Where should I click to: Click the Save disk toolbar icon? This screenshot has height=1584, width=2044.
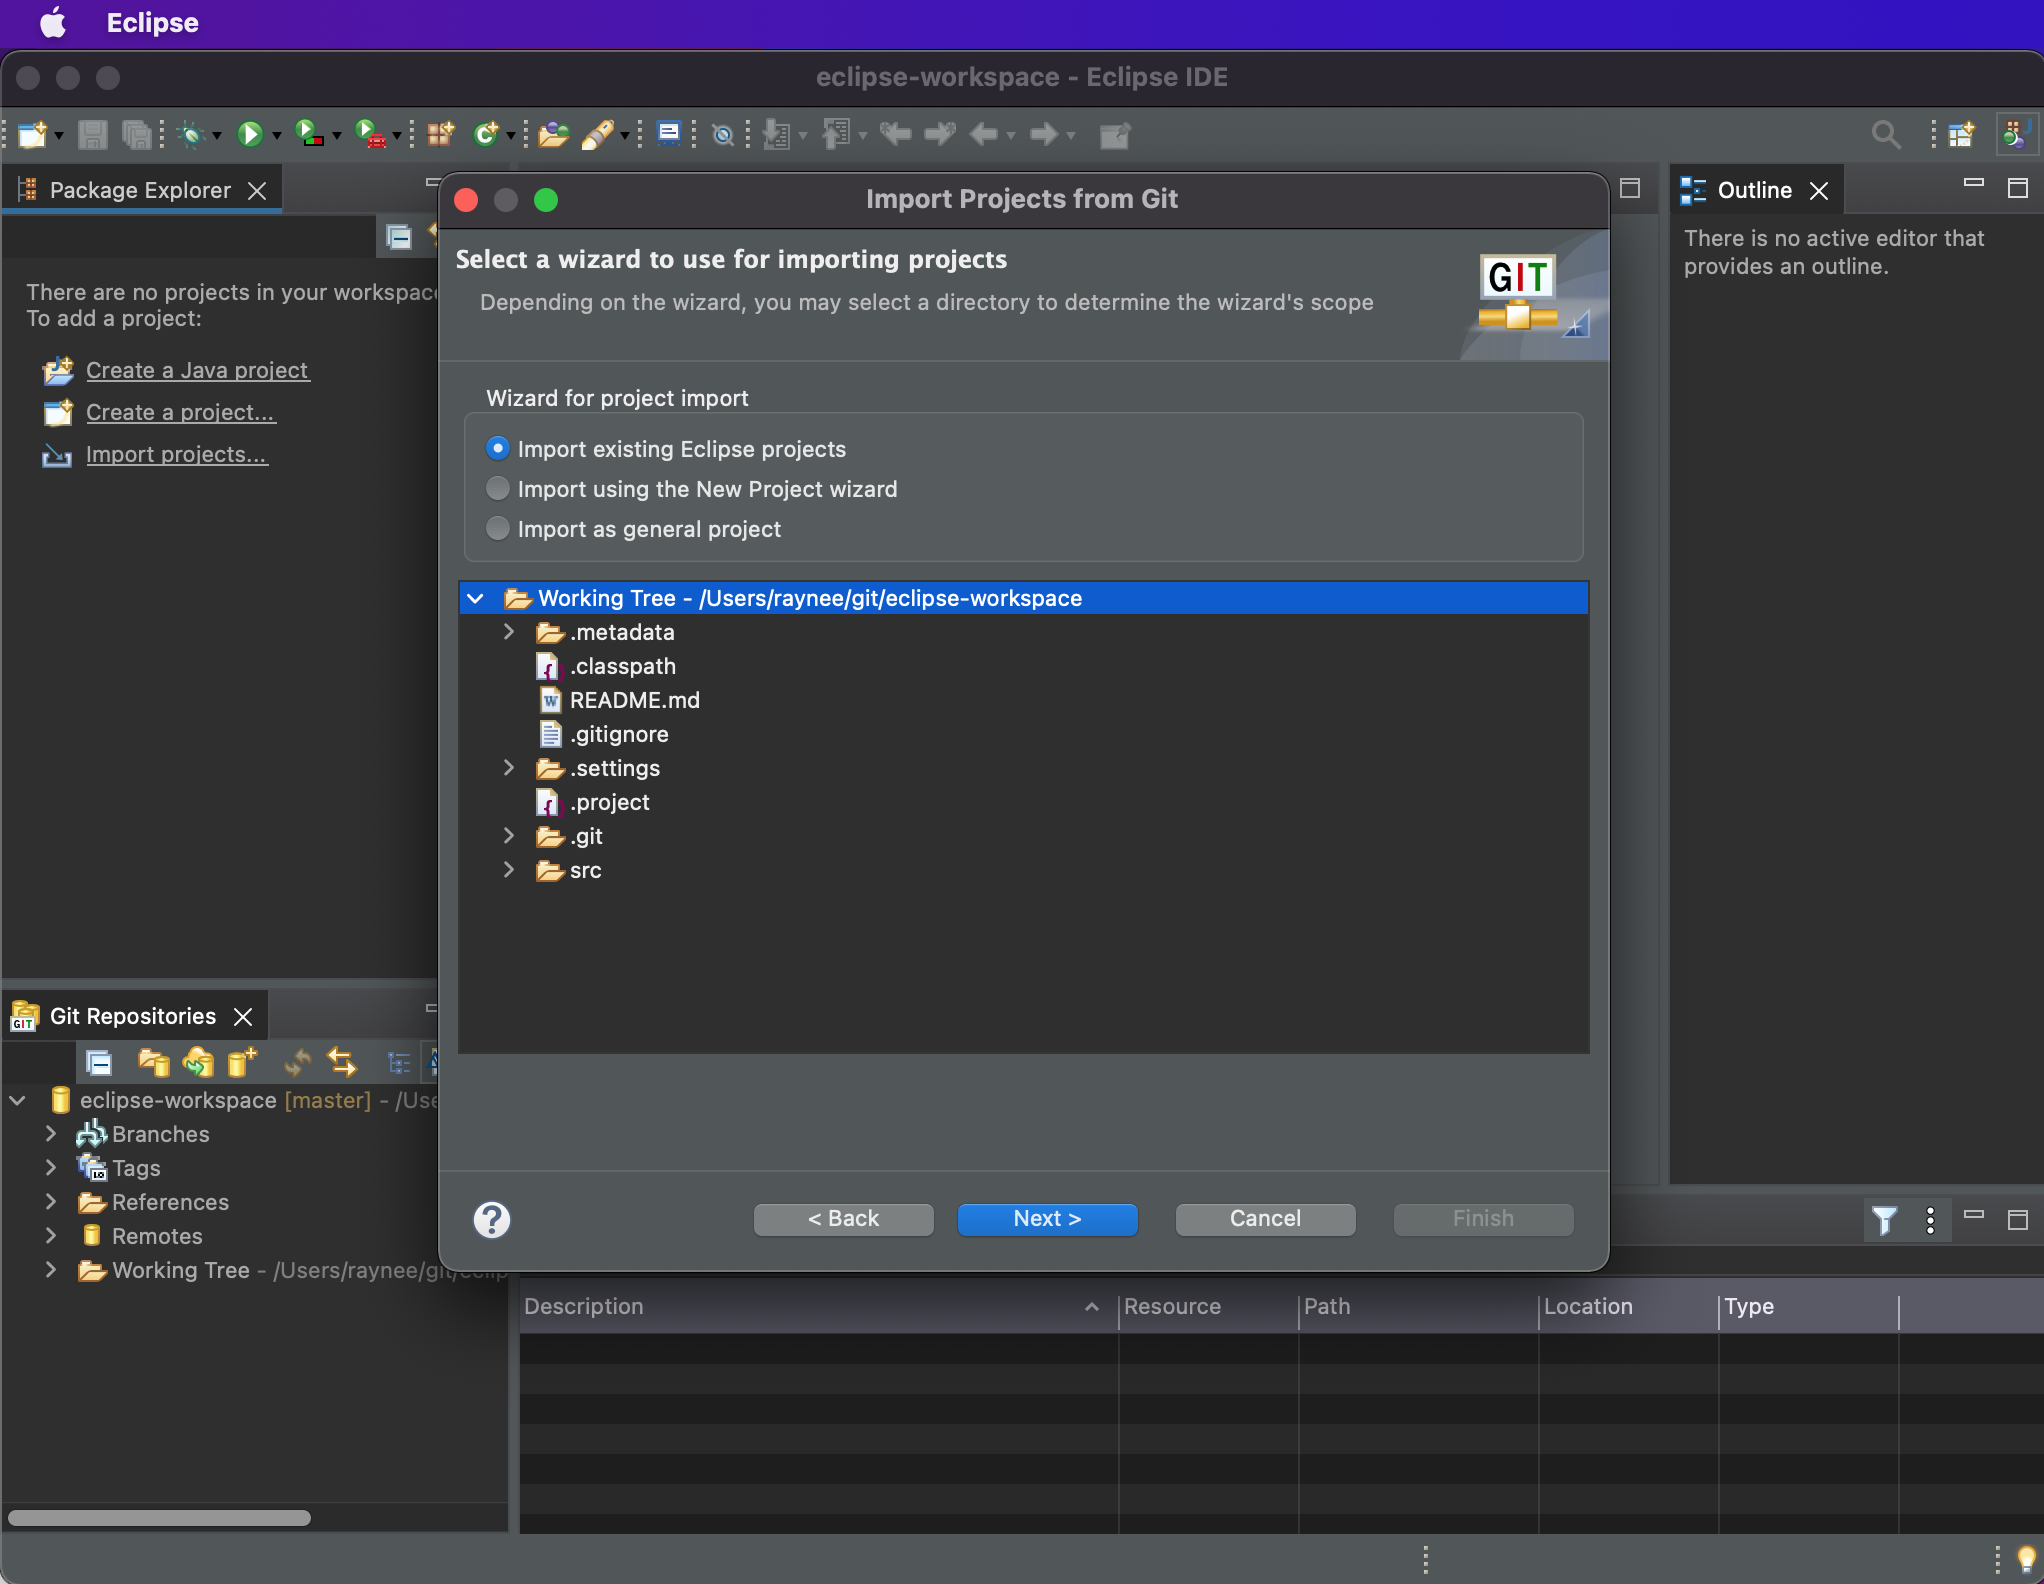click(x=92, y=134)
